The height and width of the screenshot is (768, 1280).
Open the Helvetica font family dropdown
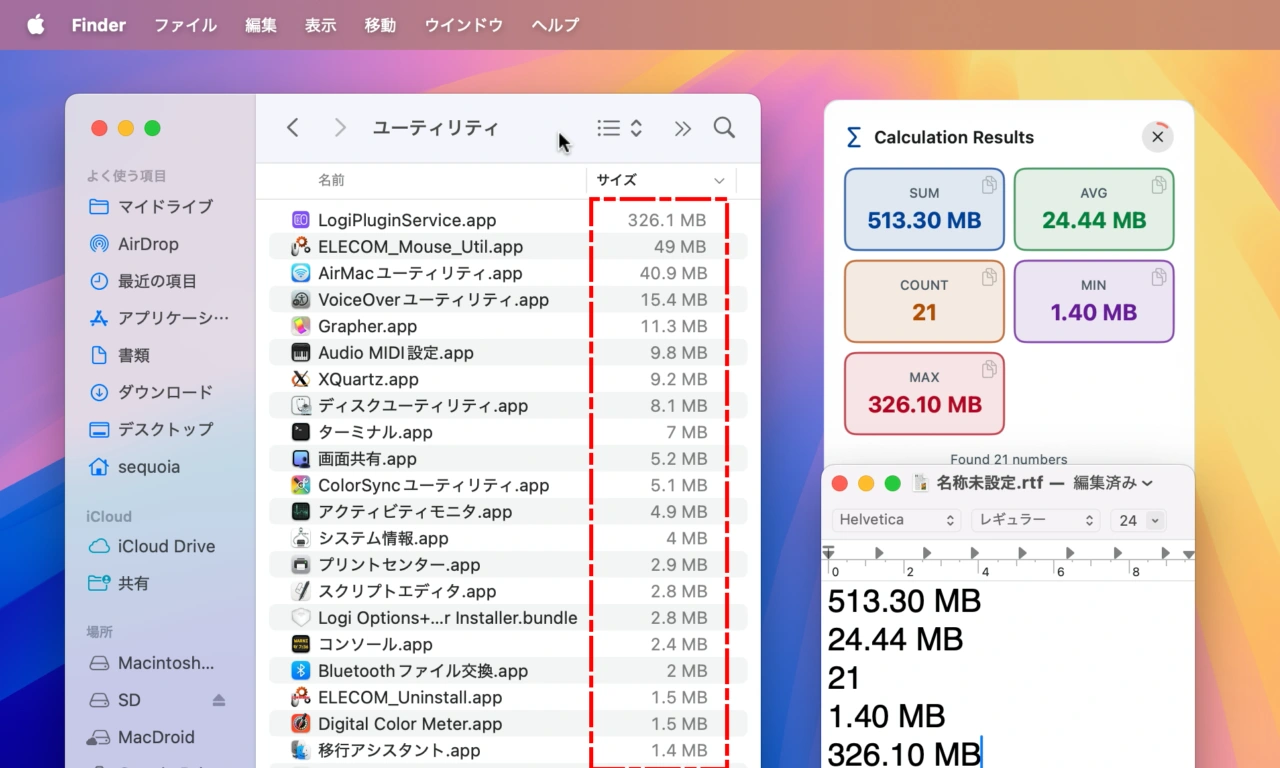(896, 520)
